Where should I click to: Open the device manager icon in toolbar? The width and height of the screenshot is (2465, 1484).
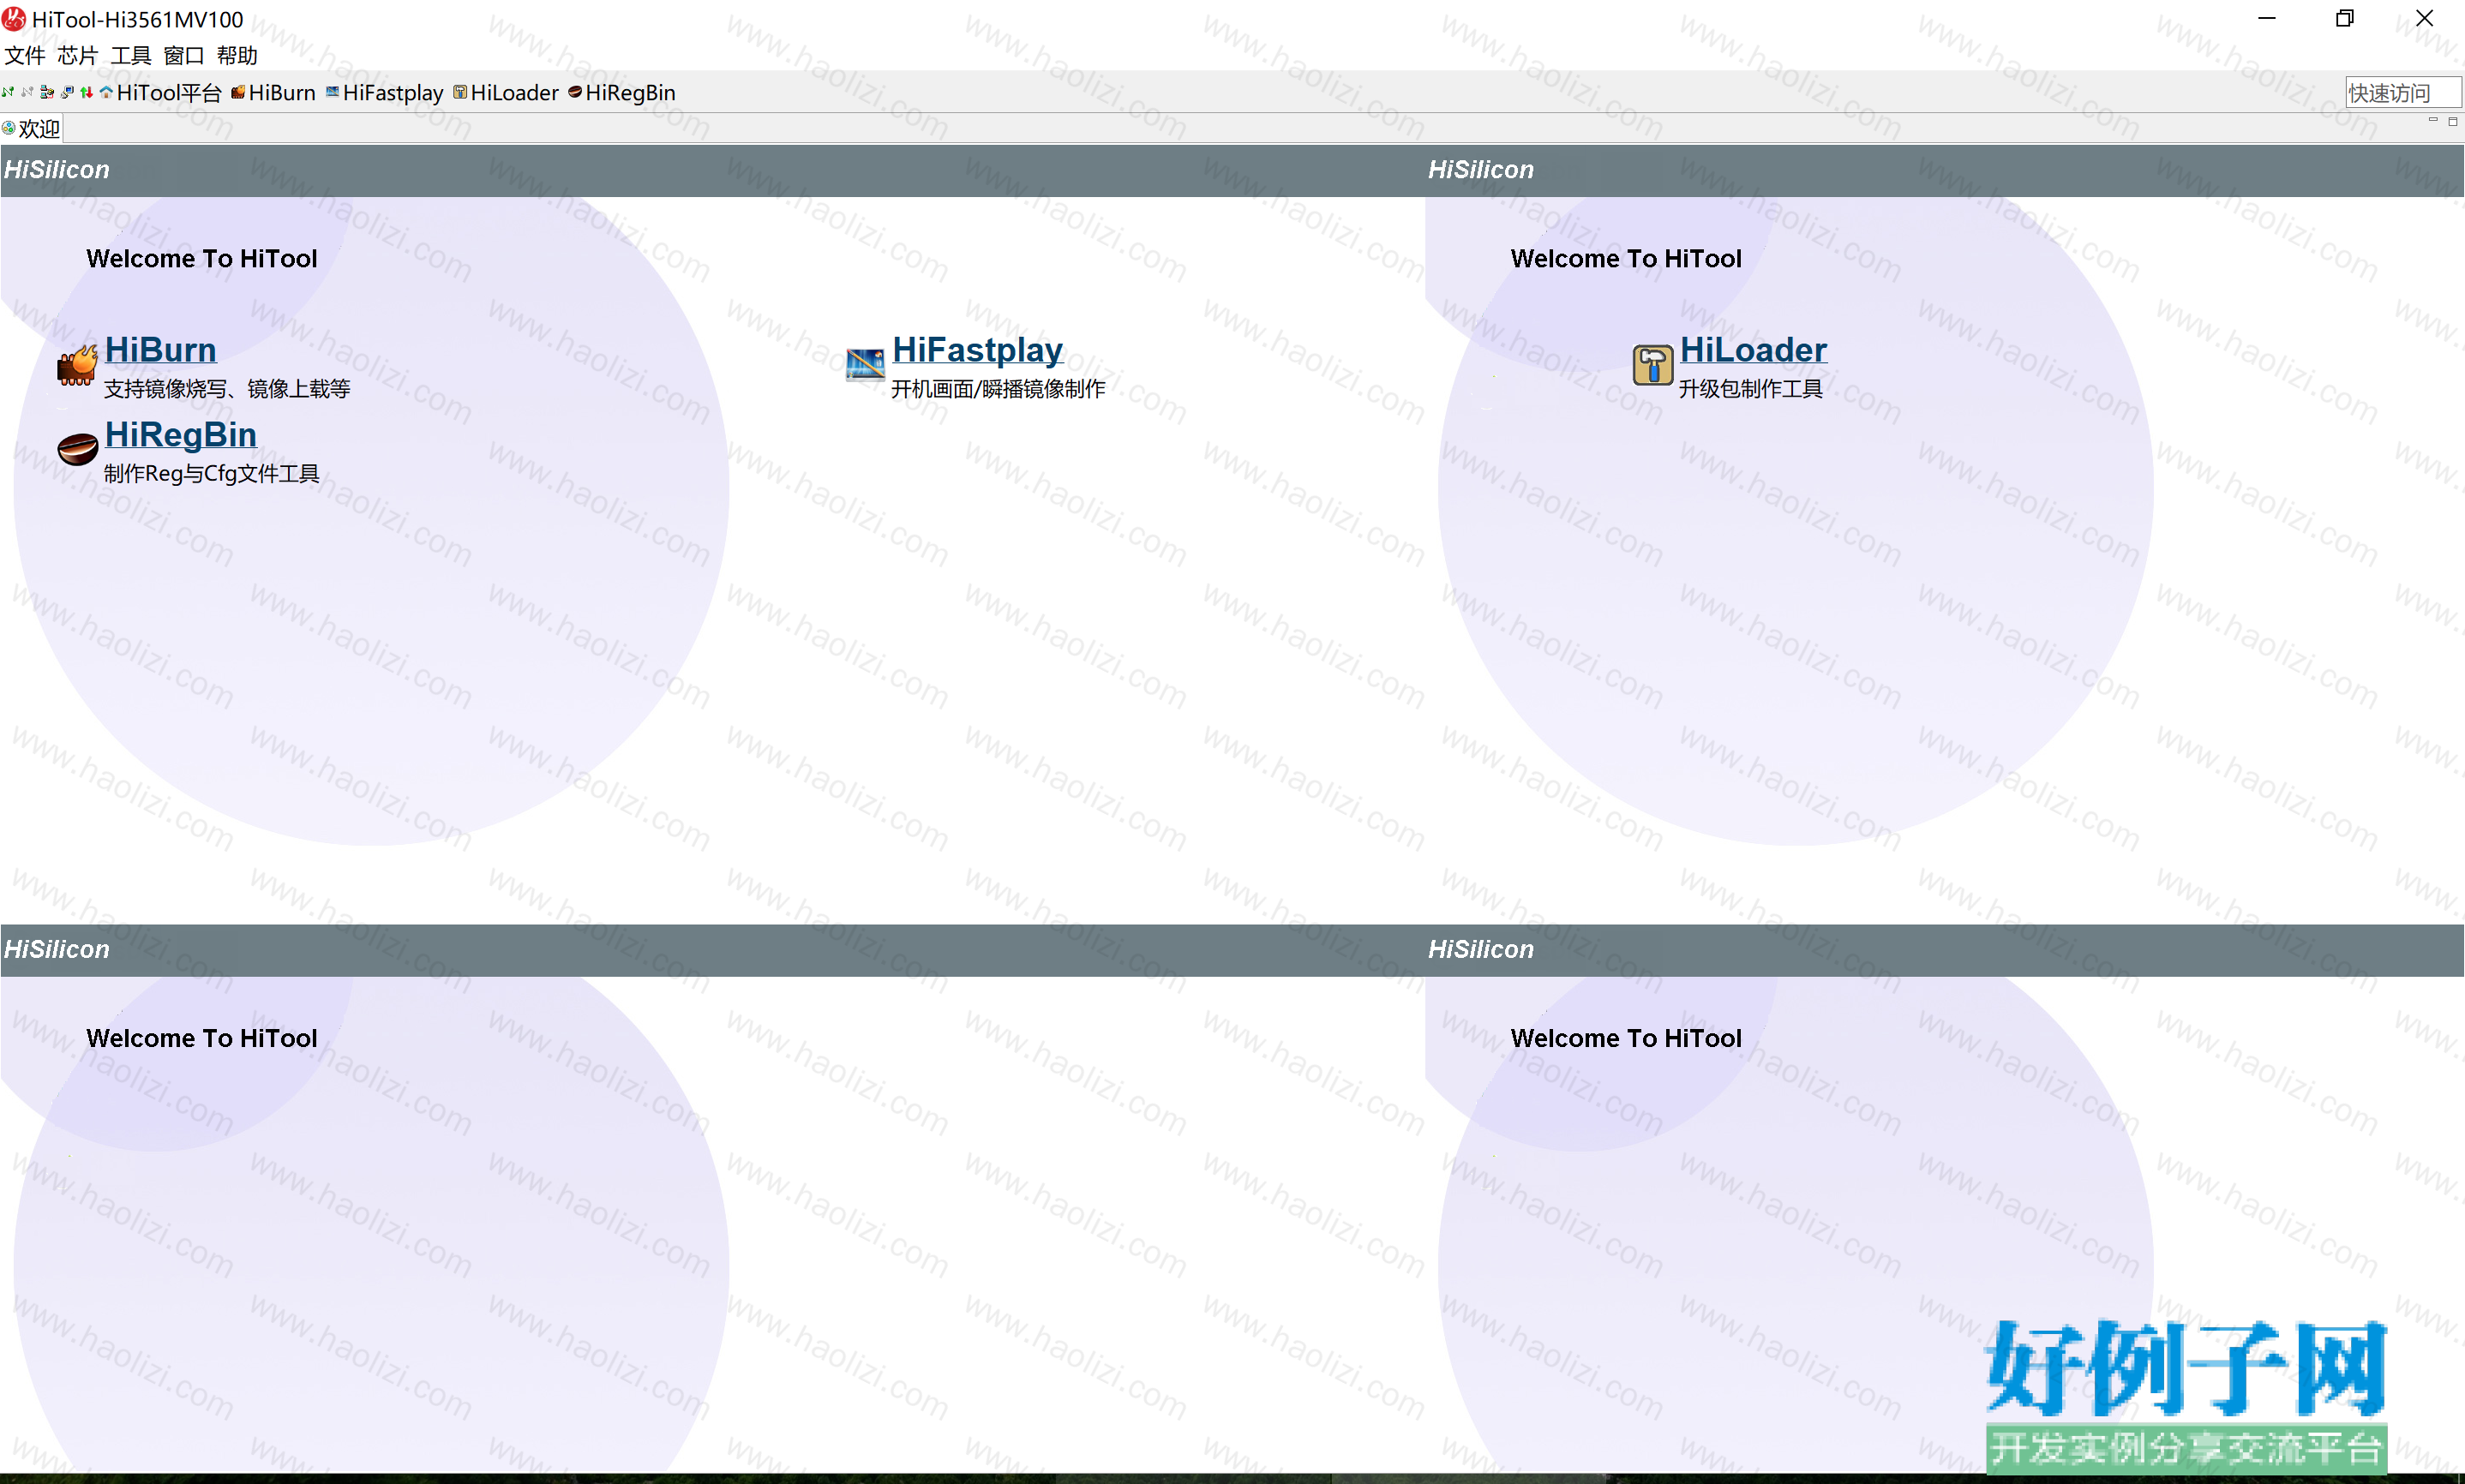[x=47, y=92]
